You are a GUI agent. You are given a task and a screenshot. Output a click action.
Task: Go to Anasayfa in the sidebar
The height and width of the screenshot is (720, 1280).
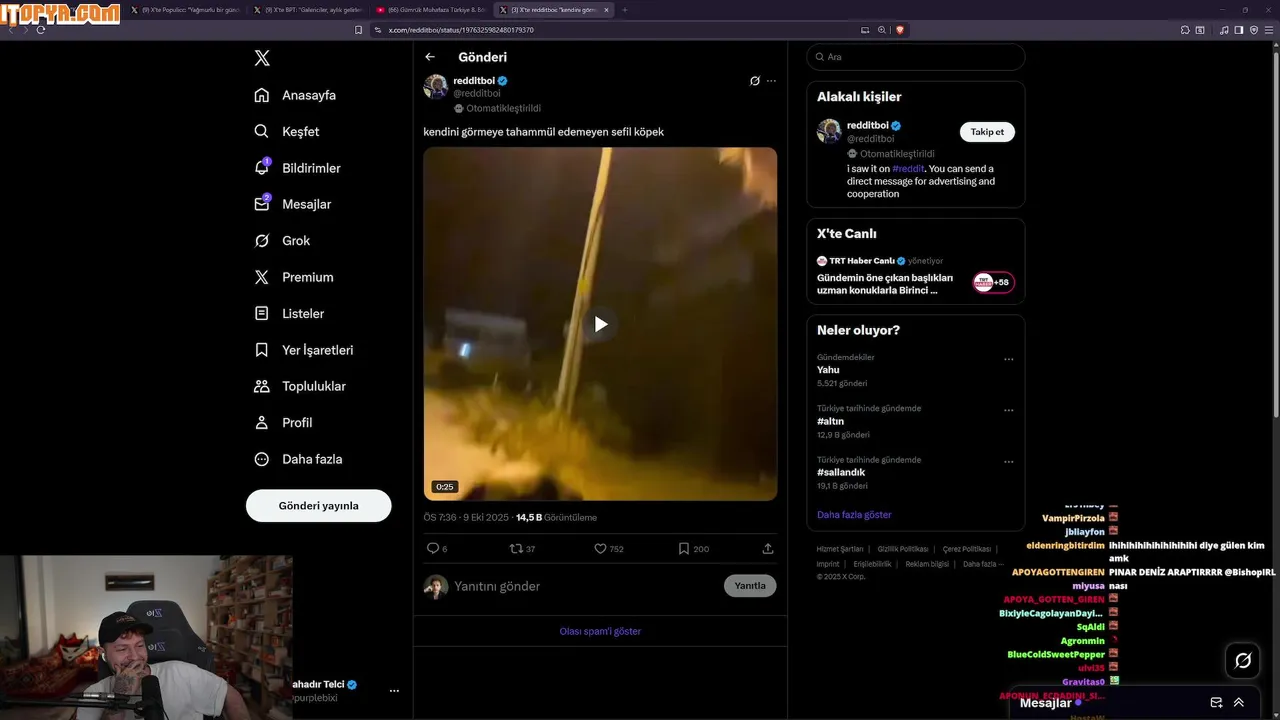295,95
